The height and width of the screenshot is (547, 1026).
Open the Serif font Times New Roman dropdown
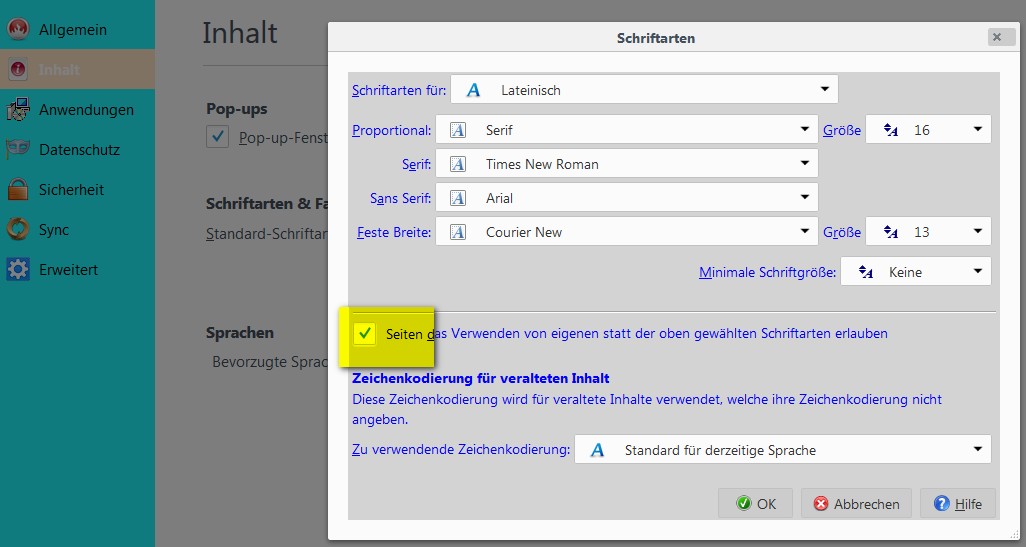point(627,164)
